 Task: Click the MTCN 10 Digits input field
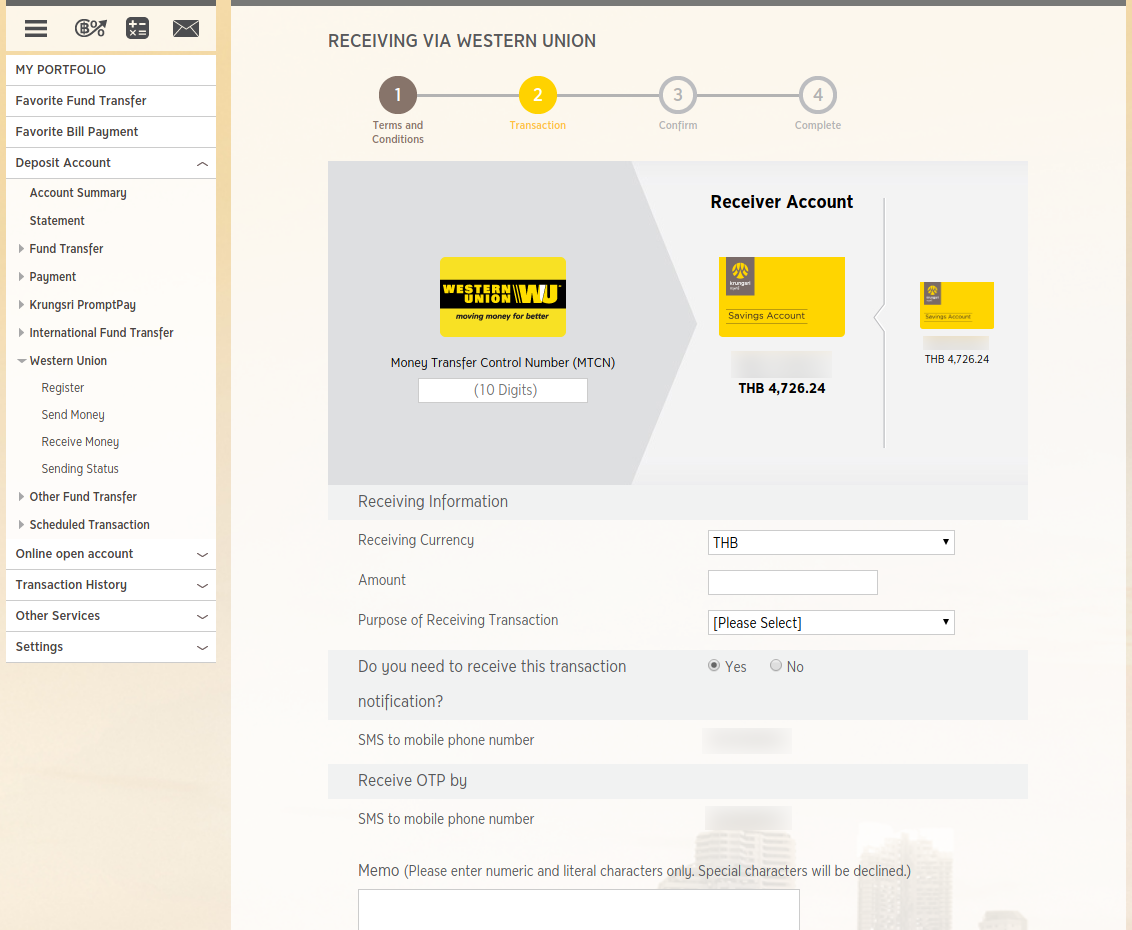(x=502, y=391)
